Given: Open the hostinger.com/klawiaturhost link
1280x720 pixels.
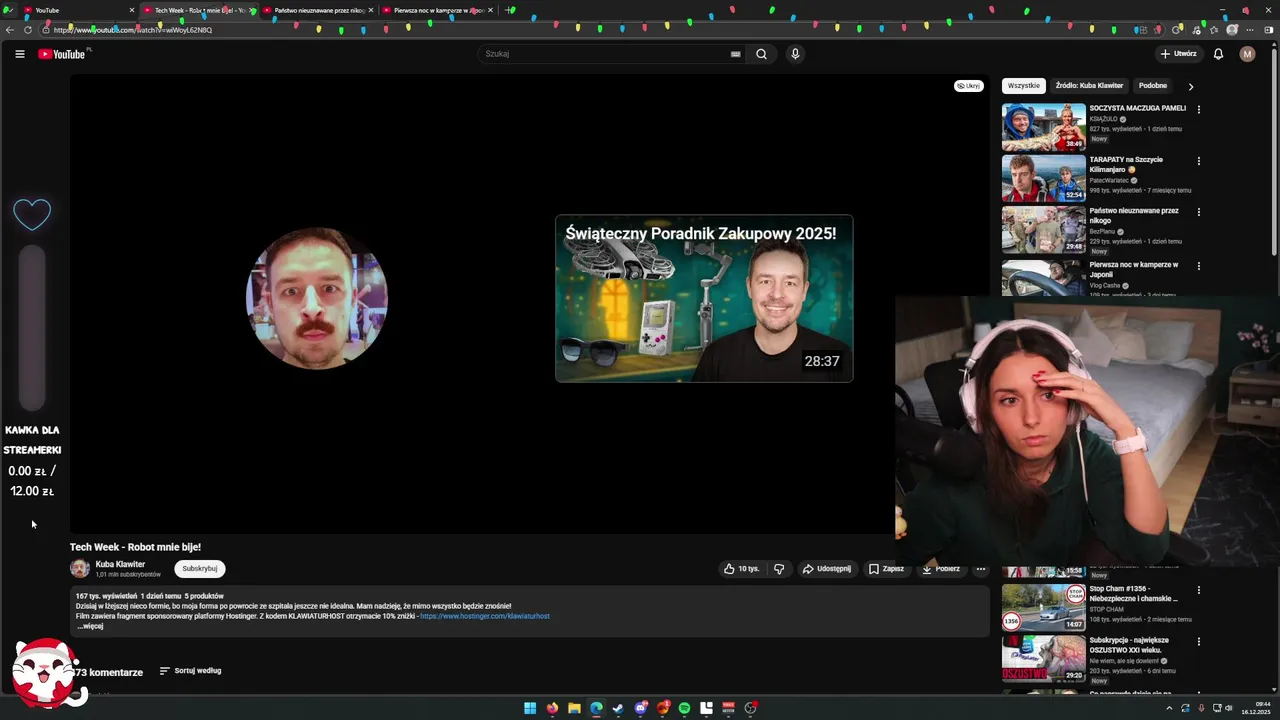Looking at the screenshot, I should 485,616.
